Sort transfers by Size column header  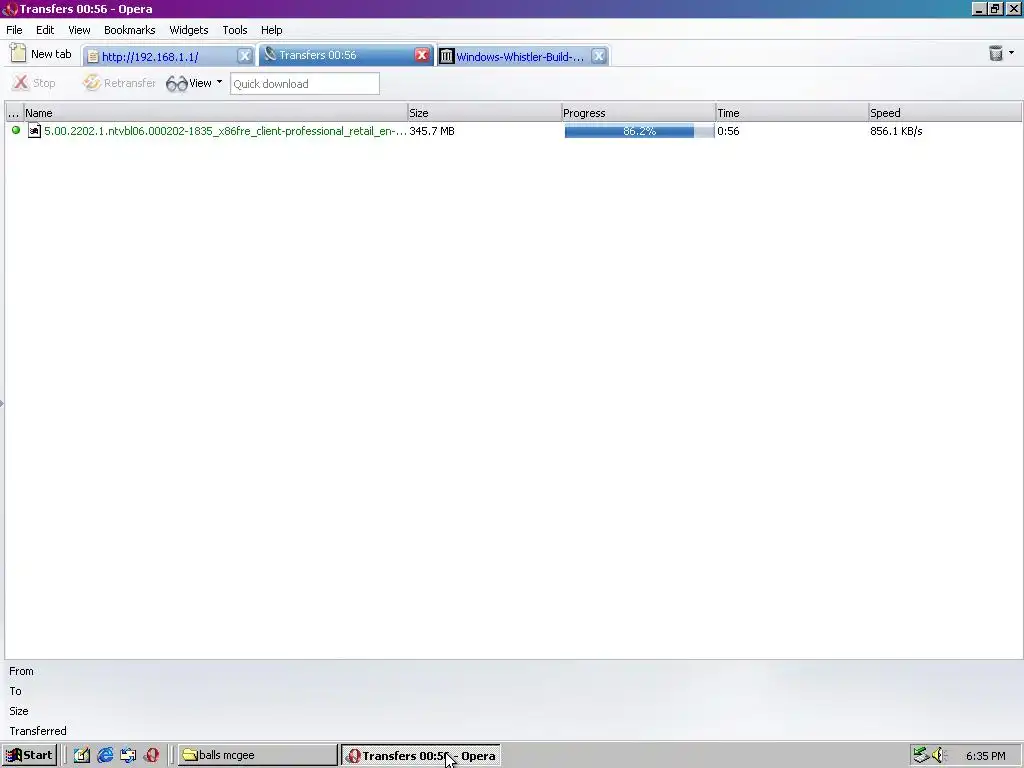[x=485, y=112]
